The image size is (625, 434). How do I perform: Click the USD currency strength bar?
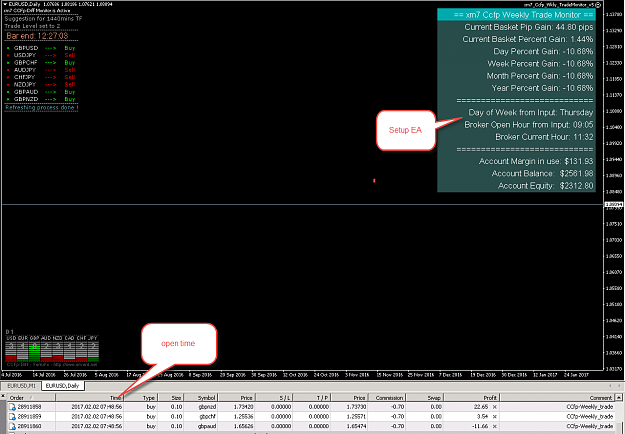pyautogui.click(x=11, y=350)
